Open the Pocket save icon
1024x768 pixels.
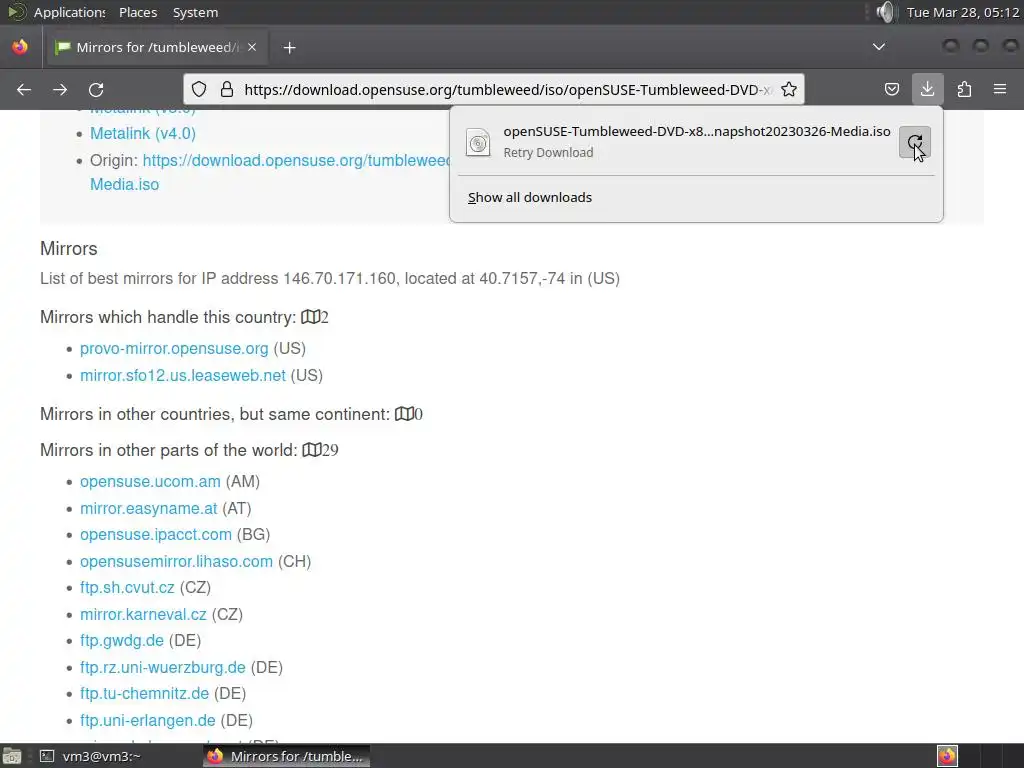coord(891,89)
